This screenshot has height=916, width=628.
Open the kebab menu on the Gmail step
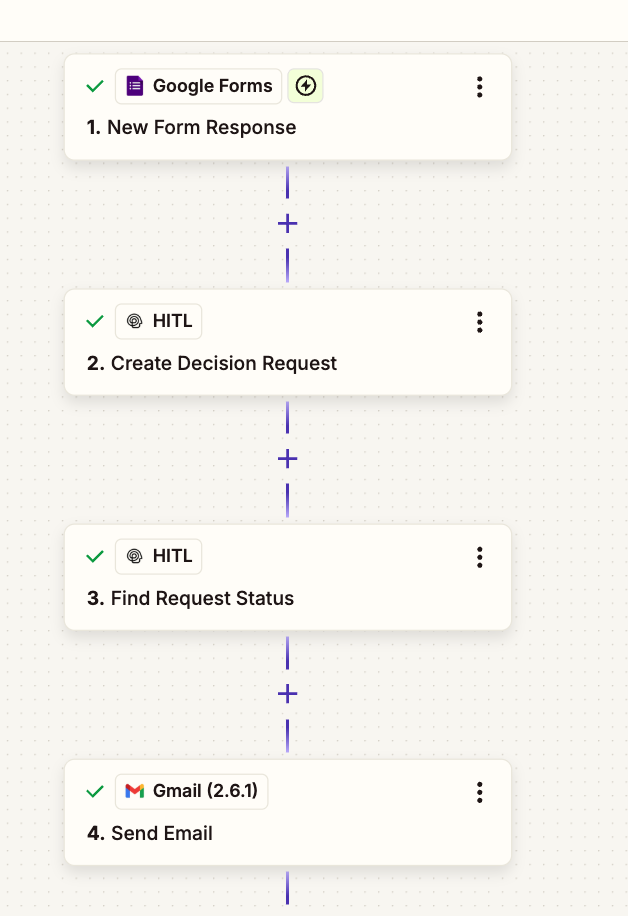479,792
